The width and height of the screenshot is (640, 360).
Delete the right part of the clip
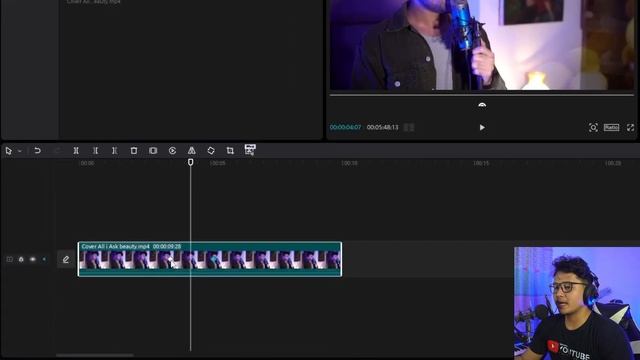(114, 151)
